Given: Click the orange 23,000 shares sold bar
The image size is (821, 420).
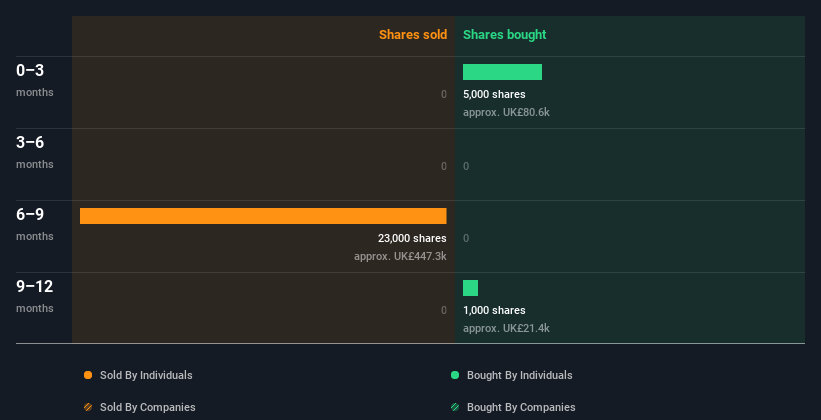Looking at the screenshot, I should tap(263, 216).
